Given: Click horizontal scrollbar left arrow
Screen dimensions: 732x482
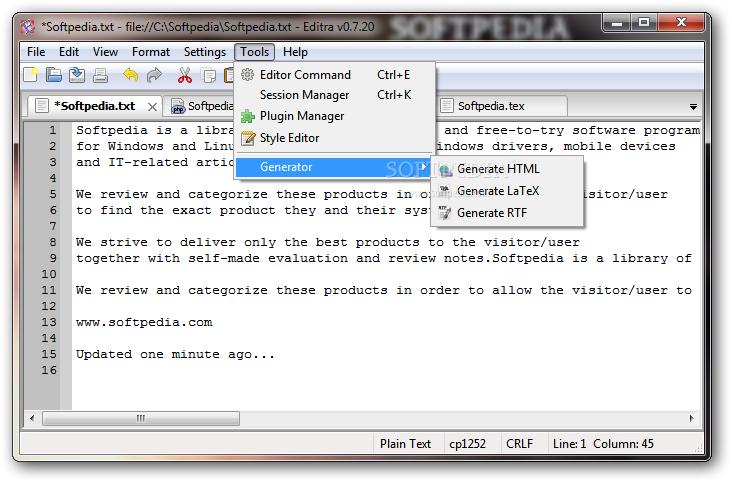Looking at the screenshot, I should coord(32,418).
